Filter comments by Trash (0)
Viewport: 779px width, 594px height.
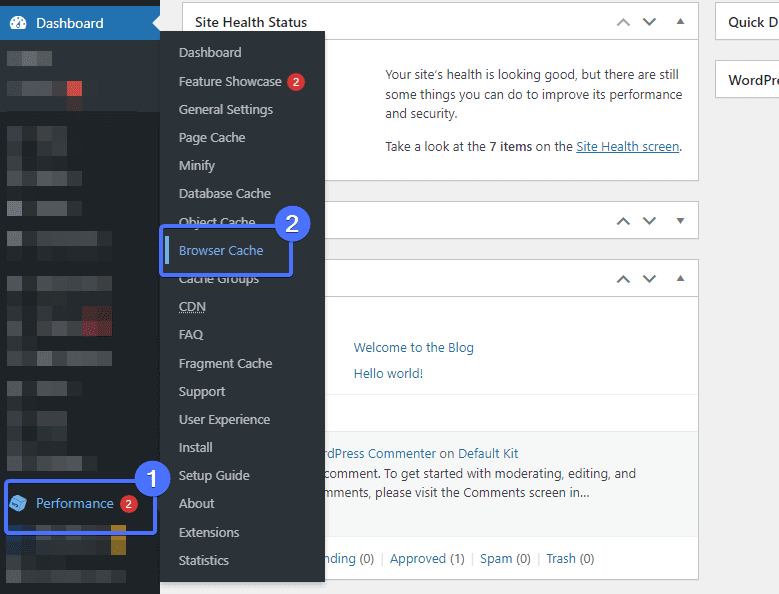(570, 559)
